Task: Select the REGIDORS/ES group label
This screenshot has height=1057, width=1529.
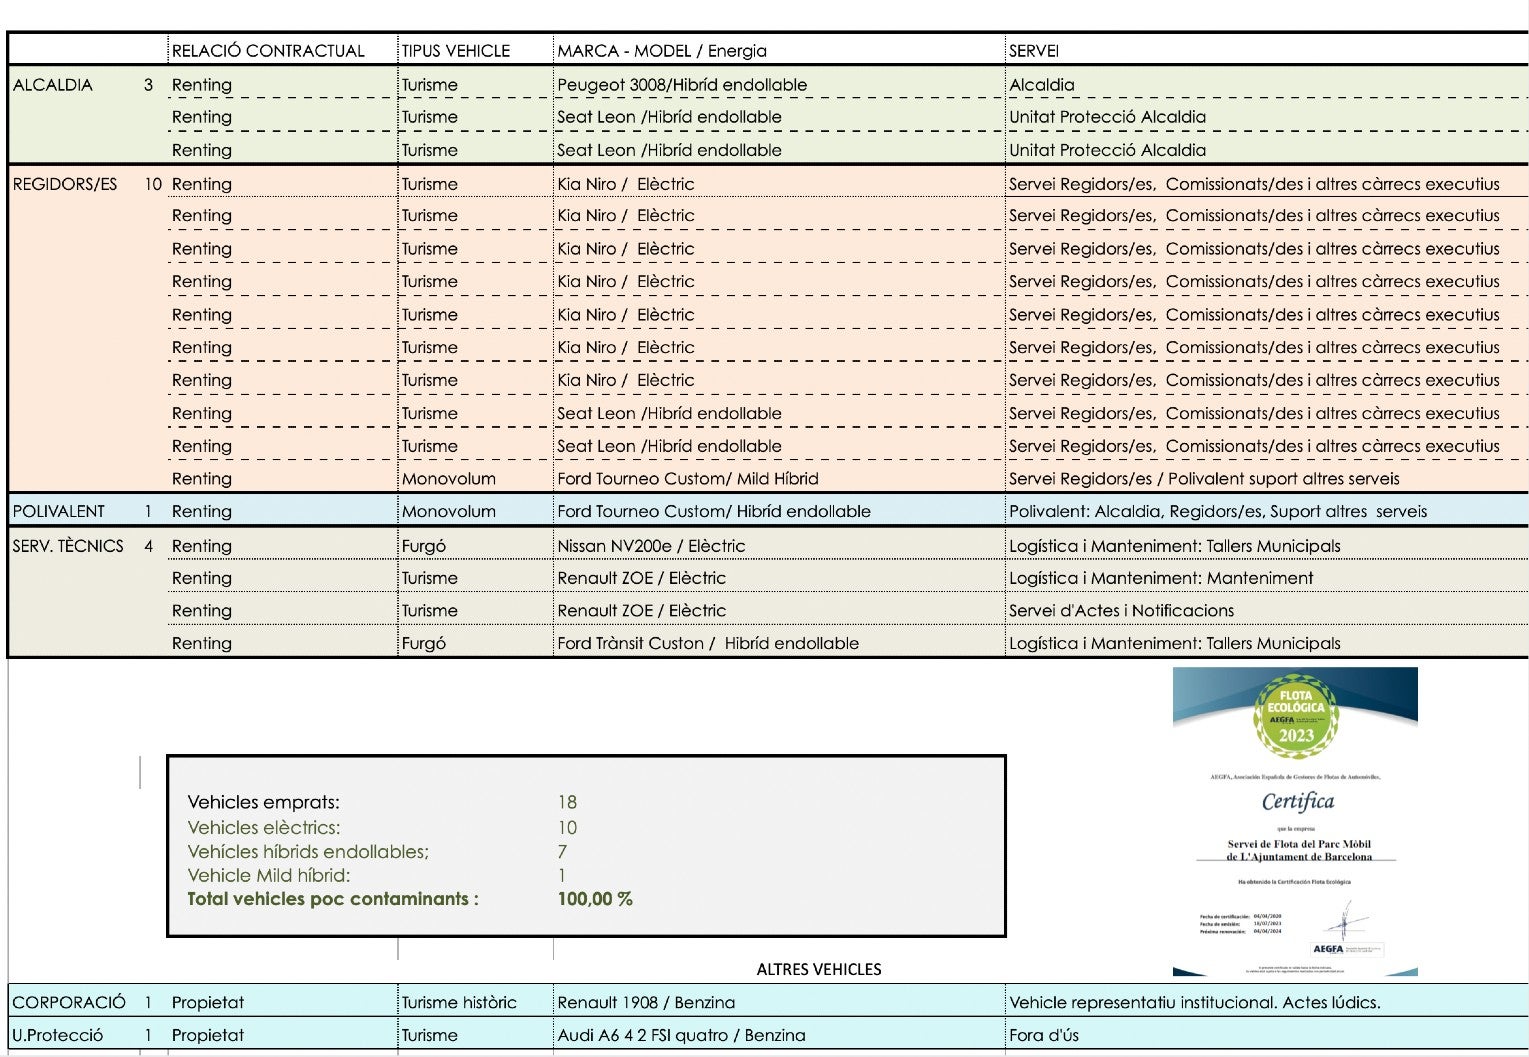Action: click(65, 184)
